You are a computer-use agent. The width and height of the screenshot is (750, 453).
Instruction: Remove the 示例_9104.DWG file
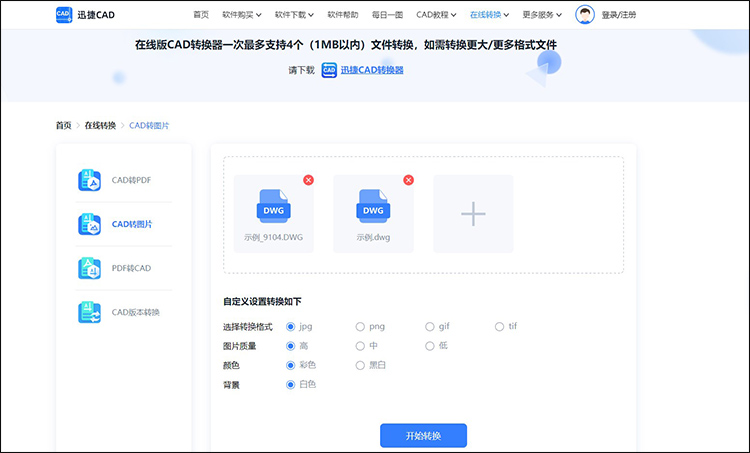click(x=309, y=180)
